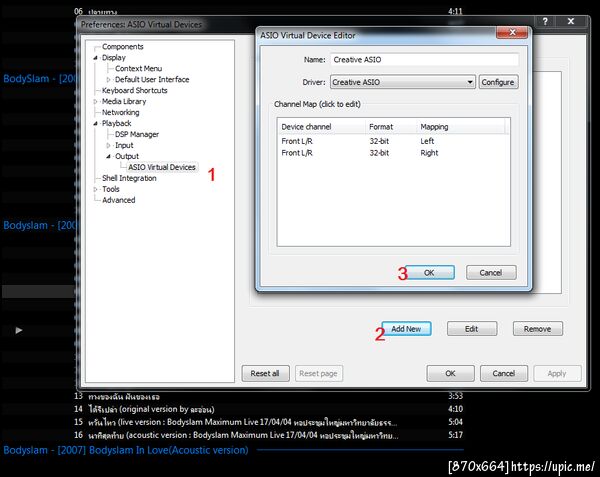Click the Edit button in Preferences
The image size is (600, 477).
(472, 329)
